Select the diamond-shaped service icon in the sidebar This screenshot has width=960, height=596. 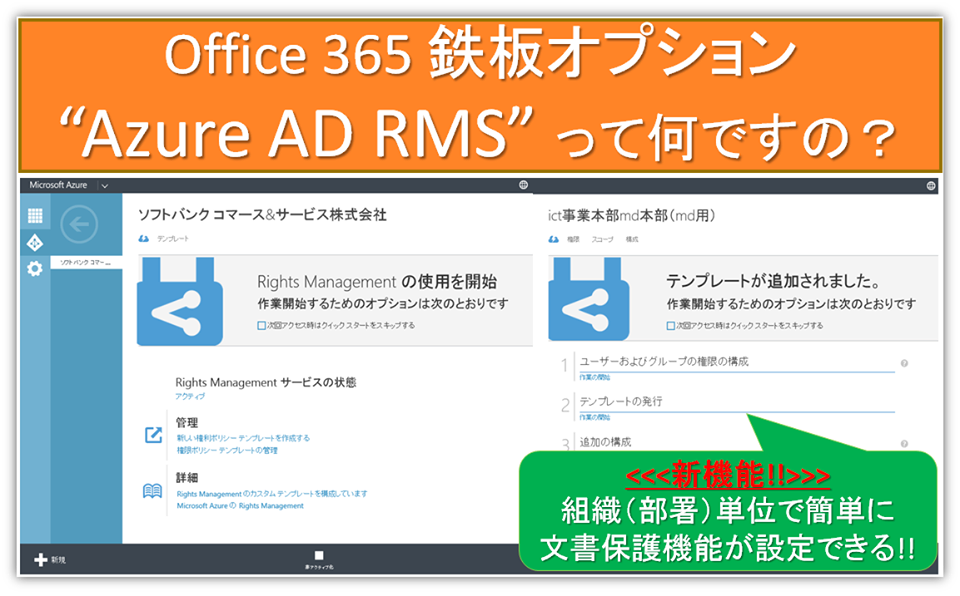[34, 242]
